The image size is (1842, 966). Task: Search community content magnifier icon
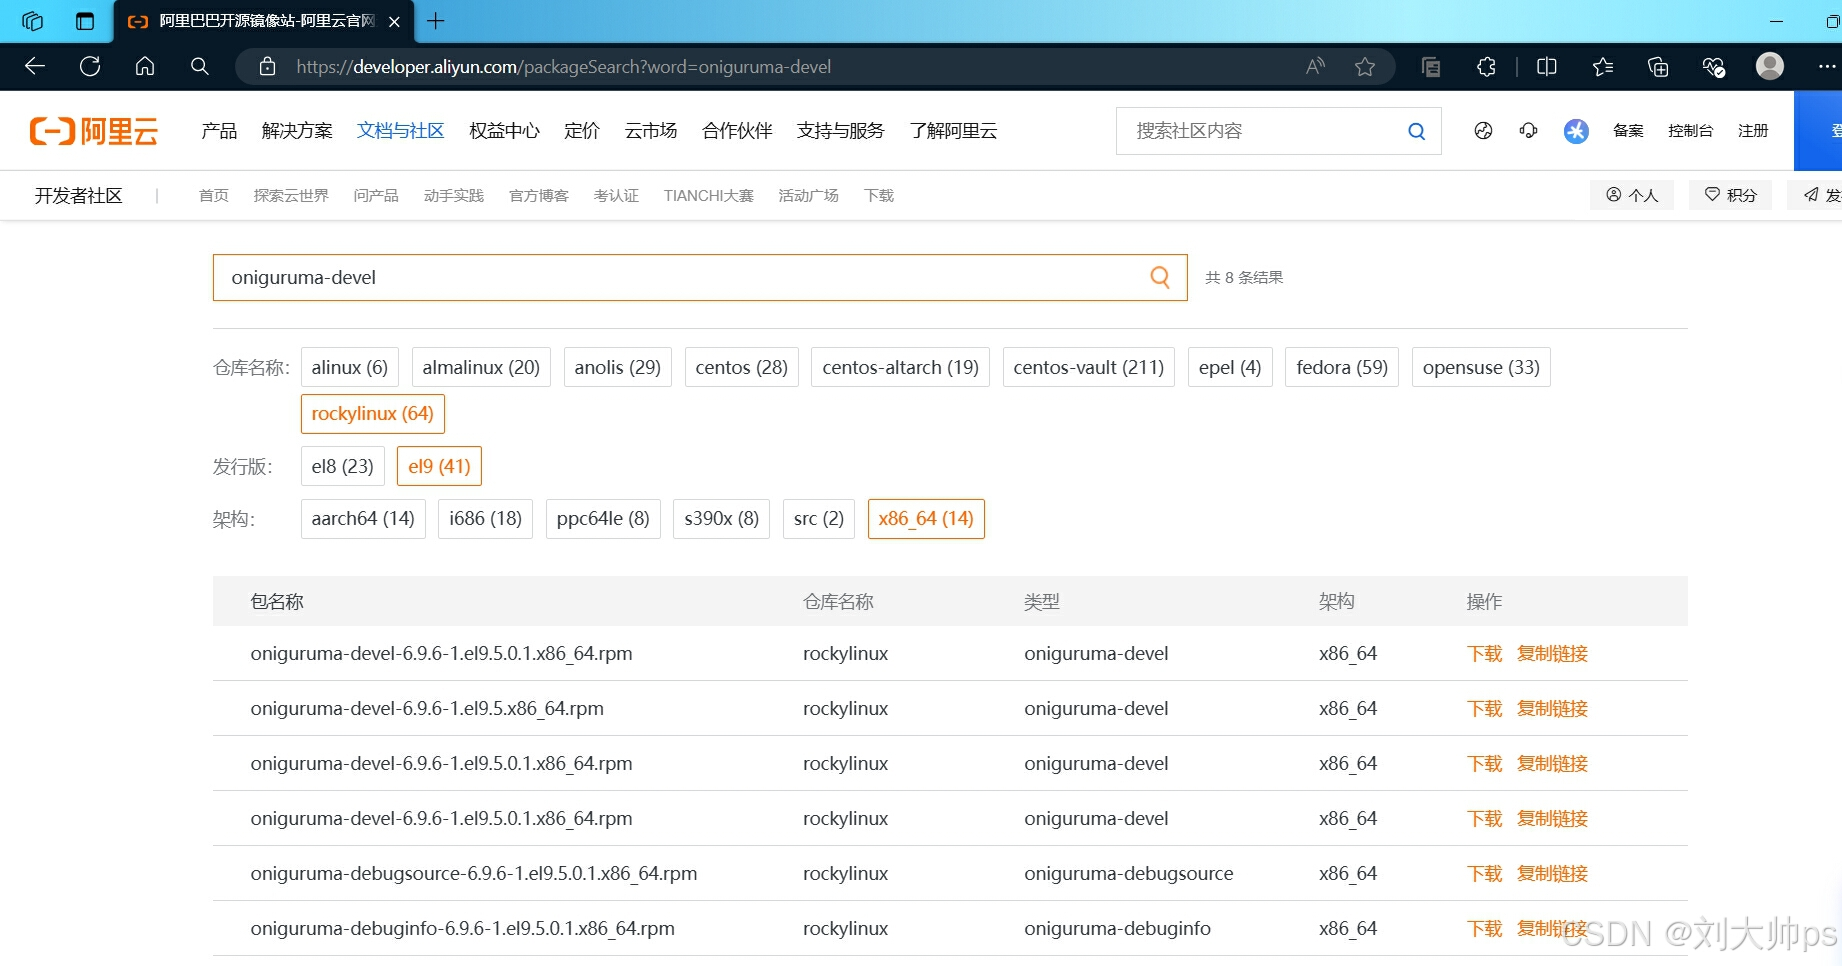tap(1416, 131)
